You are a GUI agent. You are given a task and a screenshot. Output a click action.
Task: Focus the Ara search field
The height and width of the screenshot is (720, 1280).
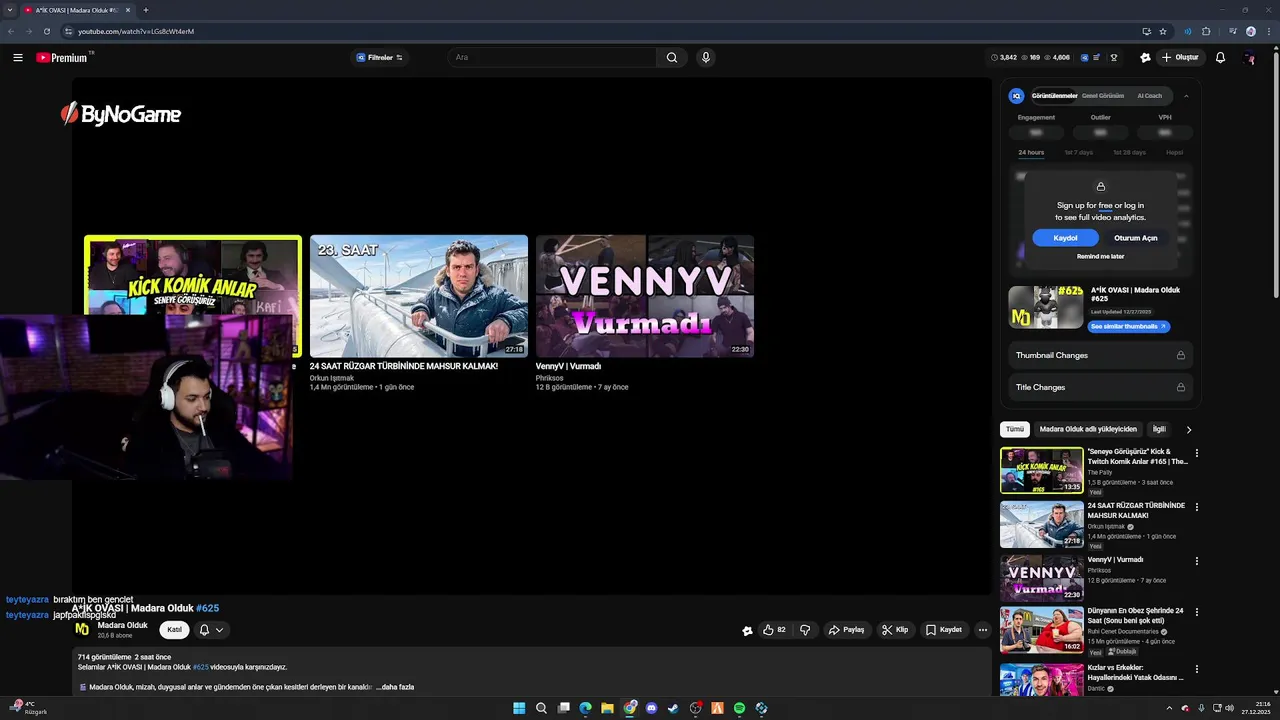click(553, 58)
